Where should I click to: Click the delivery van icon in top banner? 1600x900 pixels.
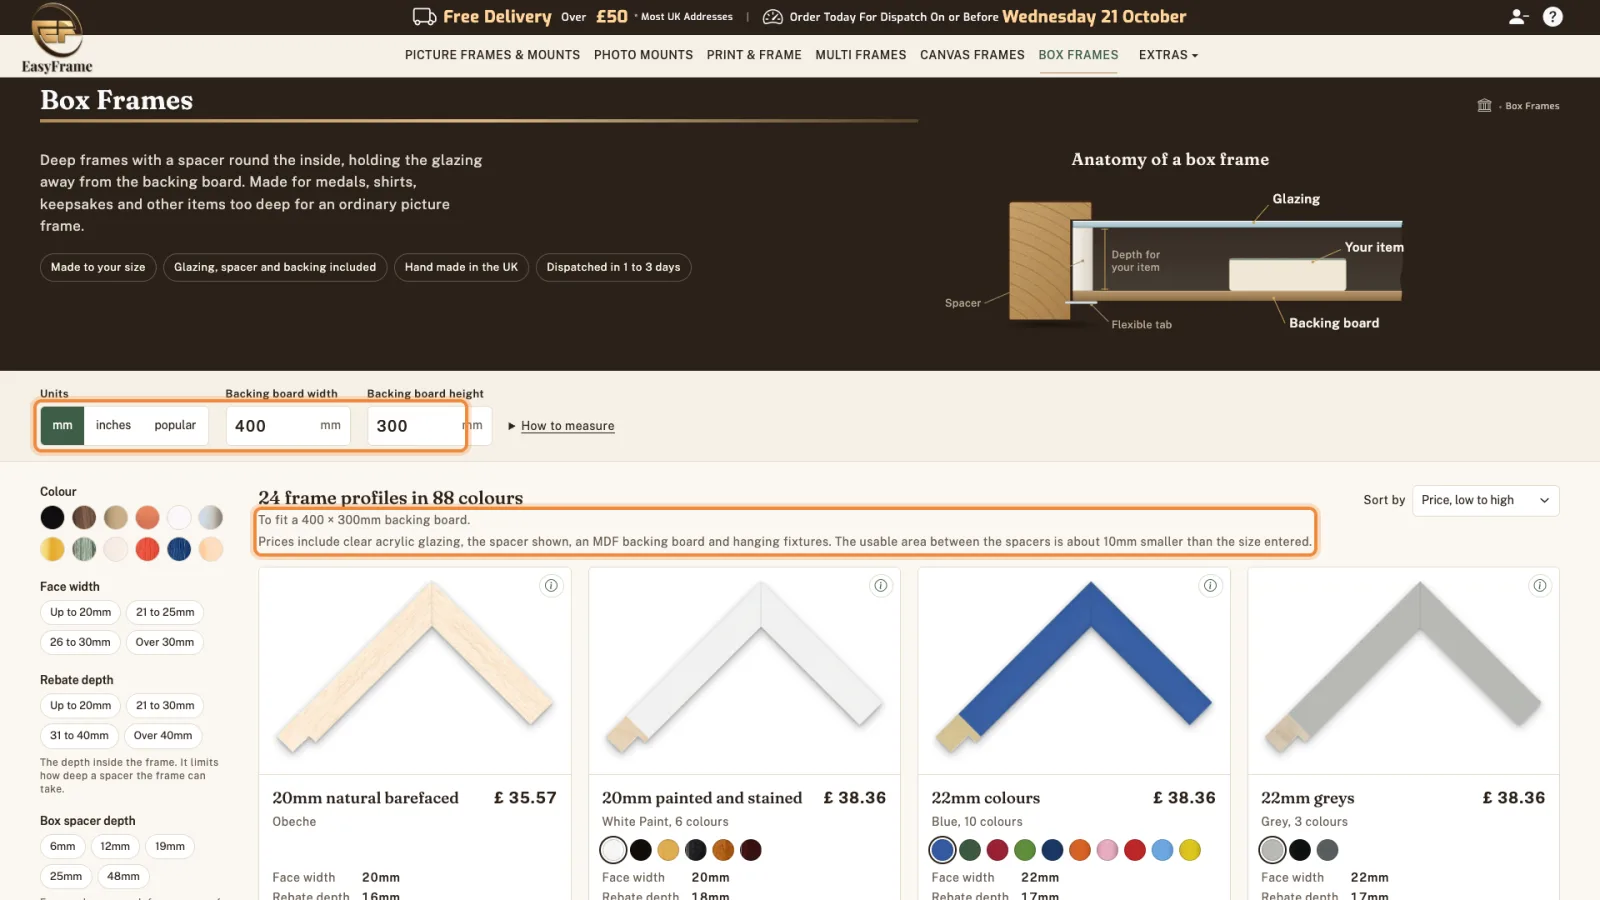point(424,17)
